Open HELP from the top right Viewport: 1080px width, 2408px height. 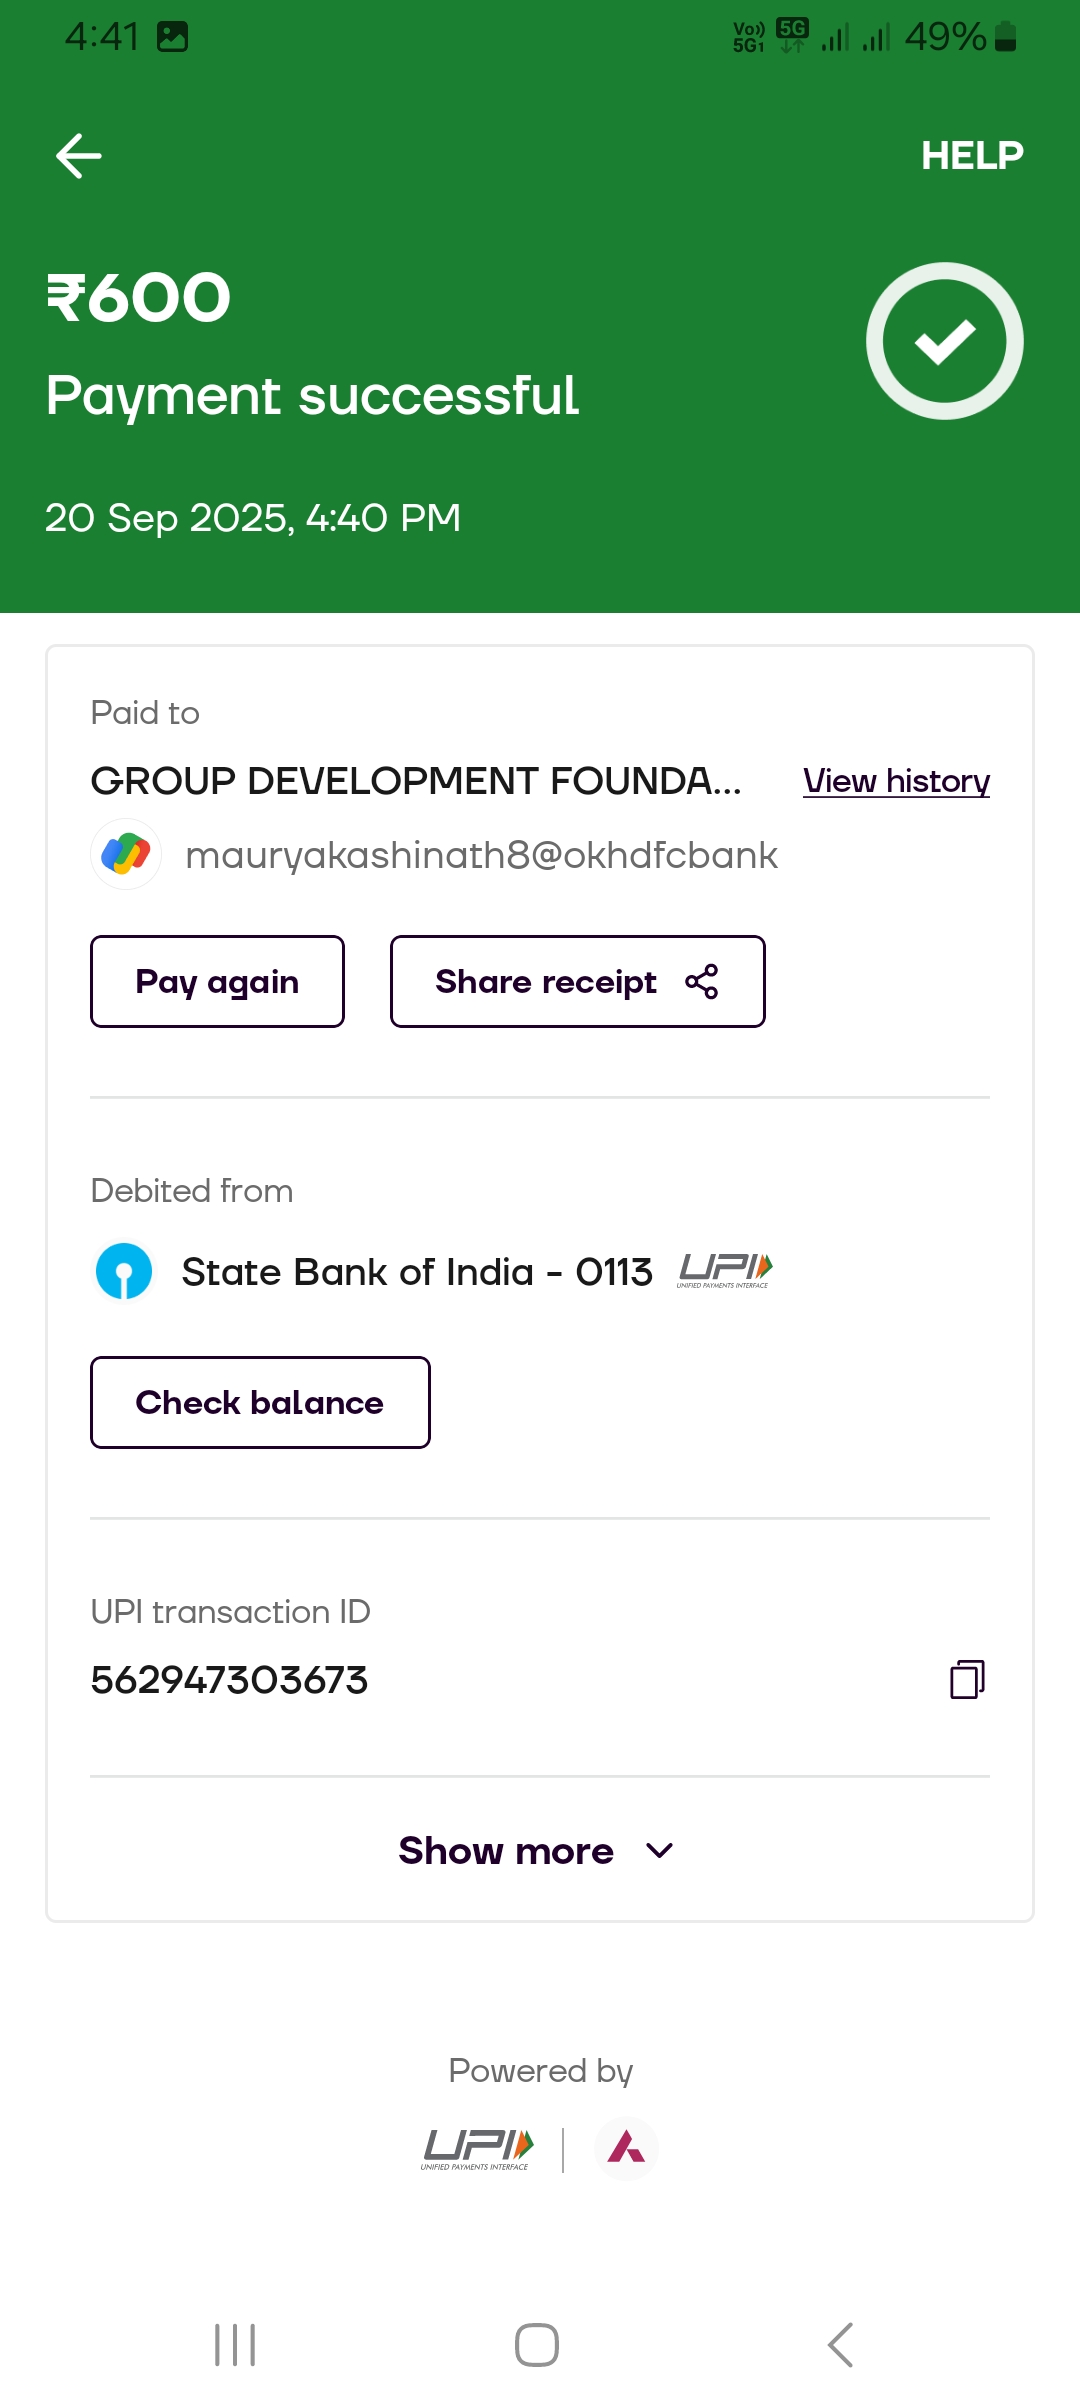click(x=971, y=156)
